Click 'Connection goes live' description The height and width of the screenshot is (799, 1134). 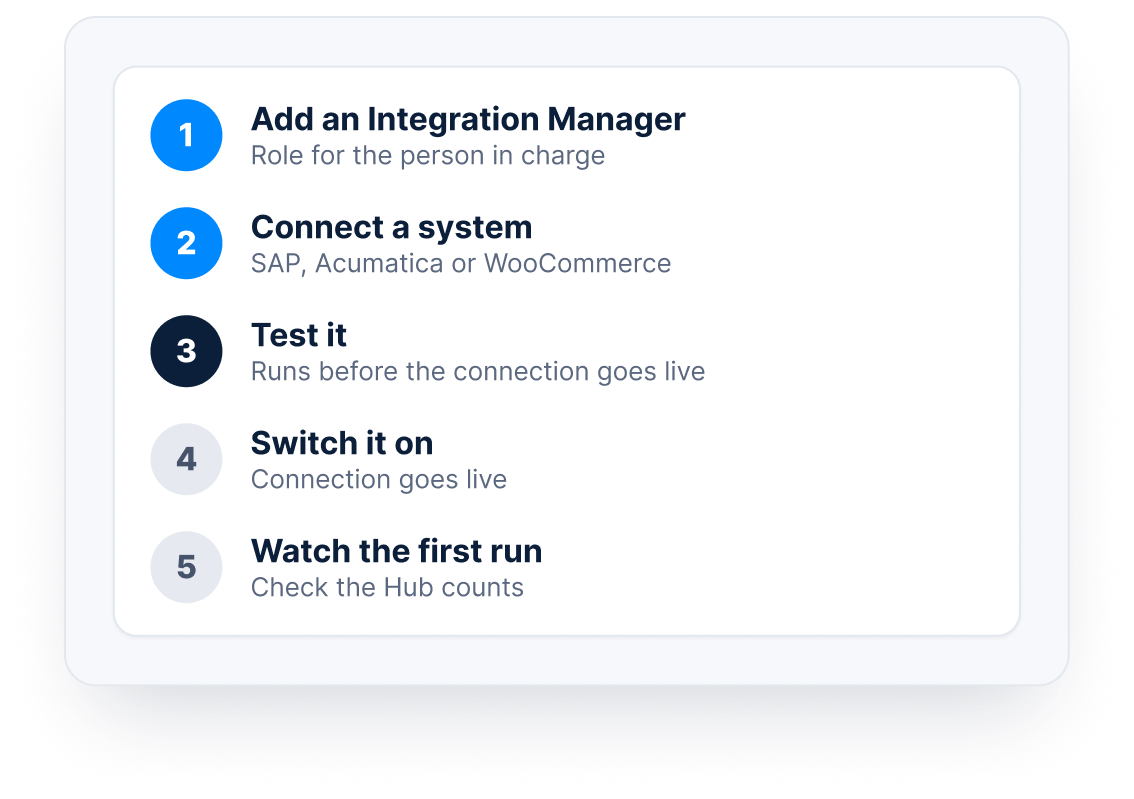click(379, 479)
